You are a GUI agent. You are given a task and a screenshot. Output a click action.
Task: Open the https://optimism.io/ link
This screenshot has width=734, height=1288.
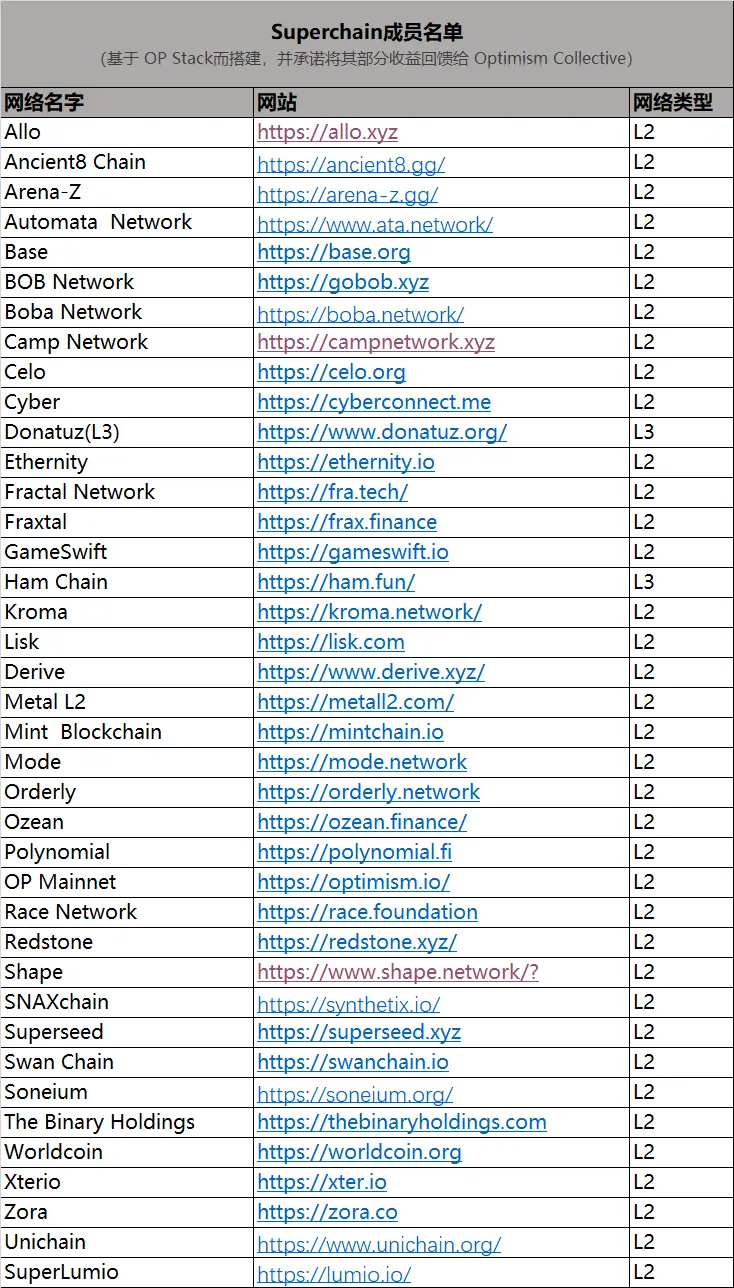(x=353, y=882)
